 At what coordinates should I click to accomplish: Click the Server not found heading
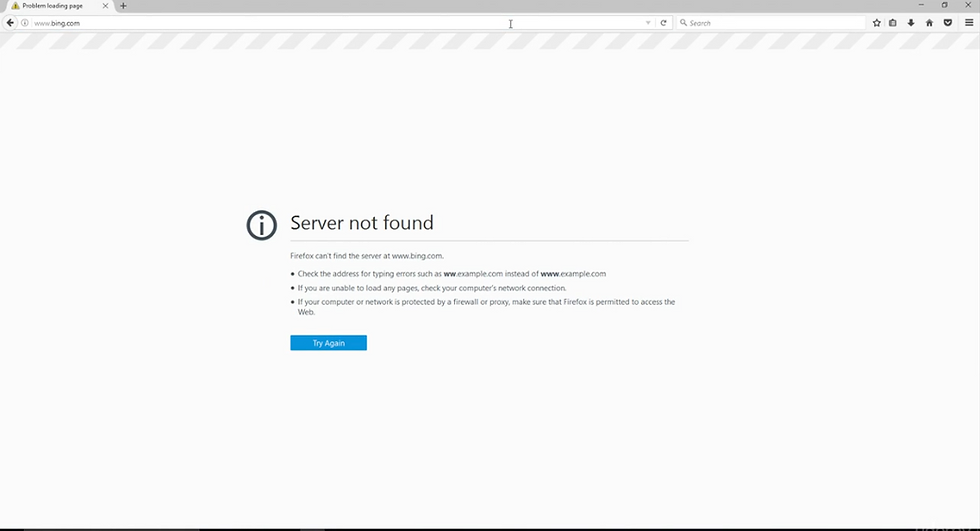(x=362, y=223)
